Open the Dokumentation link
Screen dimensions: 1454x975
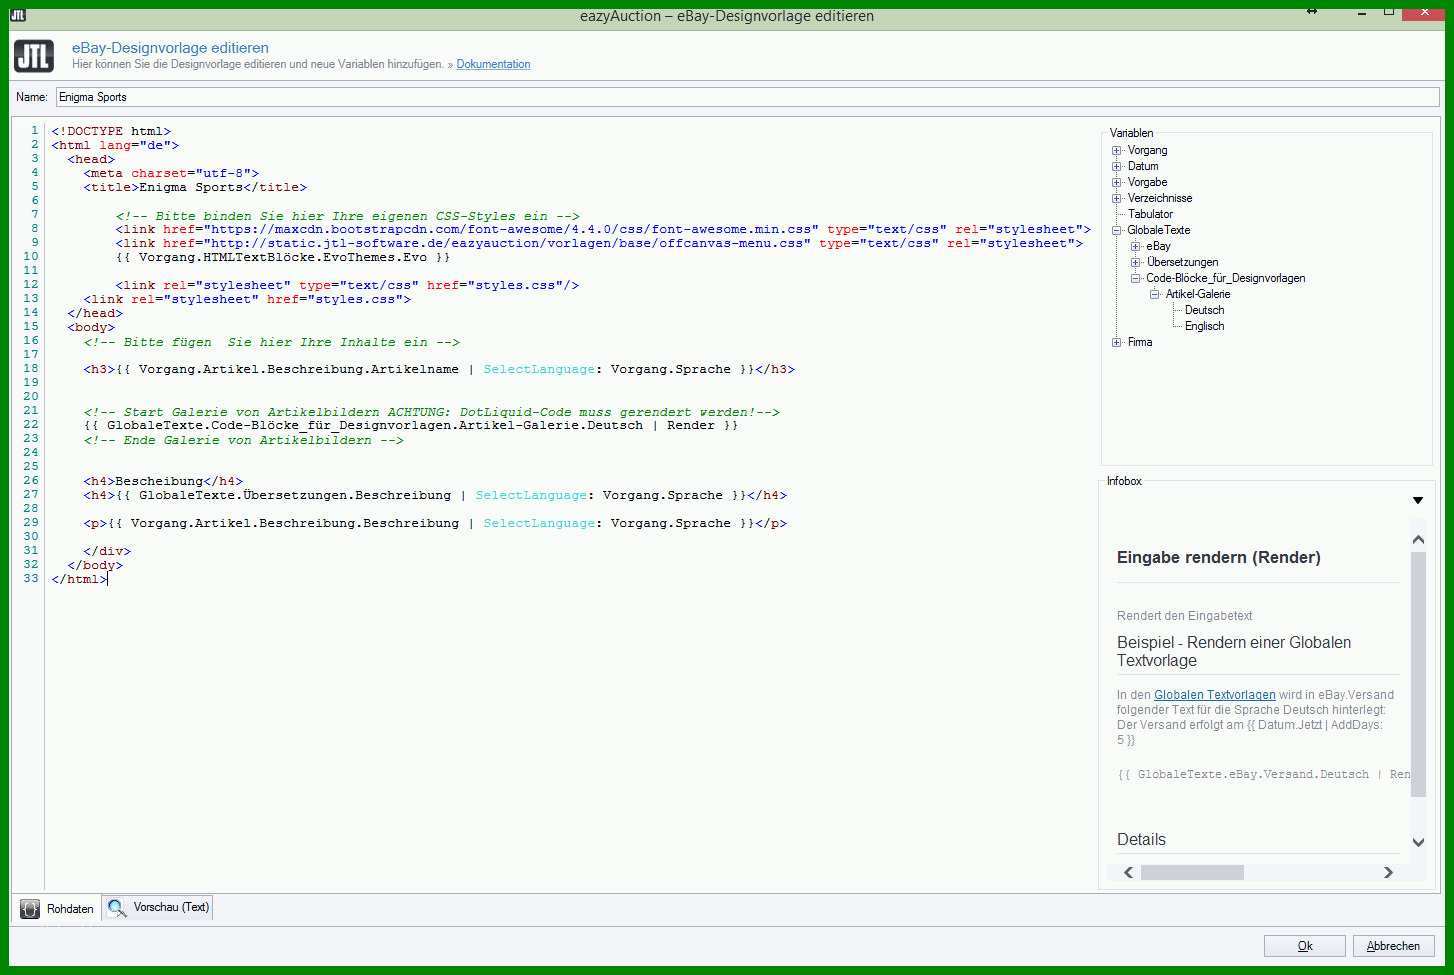tap(493, 64)
